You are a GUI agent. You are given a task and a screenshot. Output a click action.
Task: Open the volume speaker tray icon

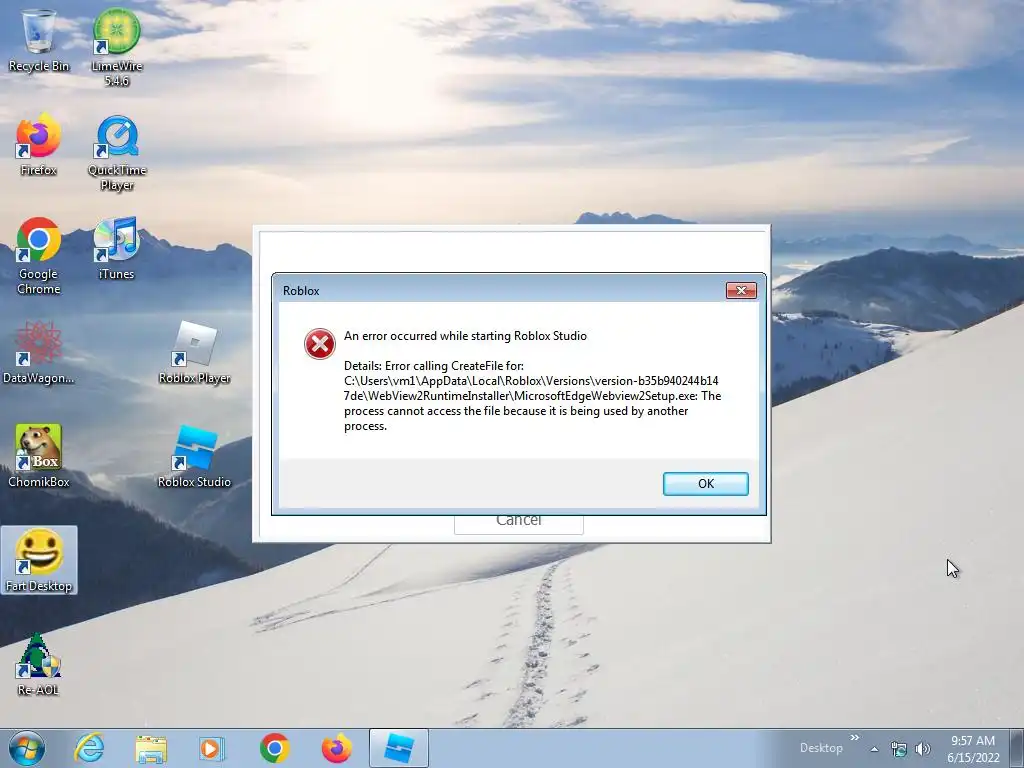coord(922,749)
